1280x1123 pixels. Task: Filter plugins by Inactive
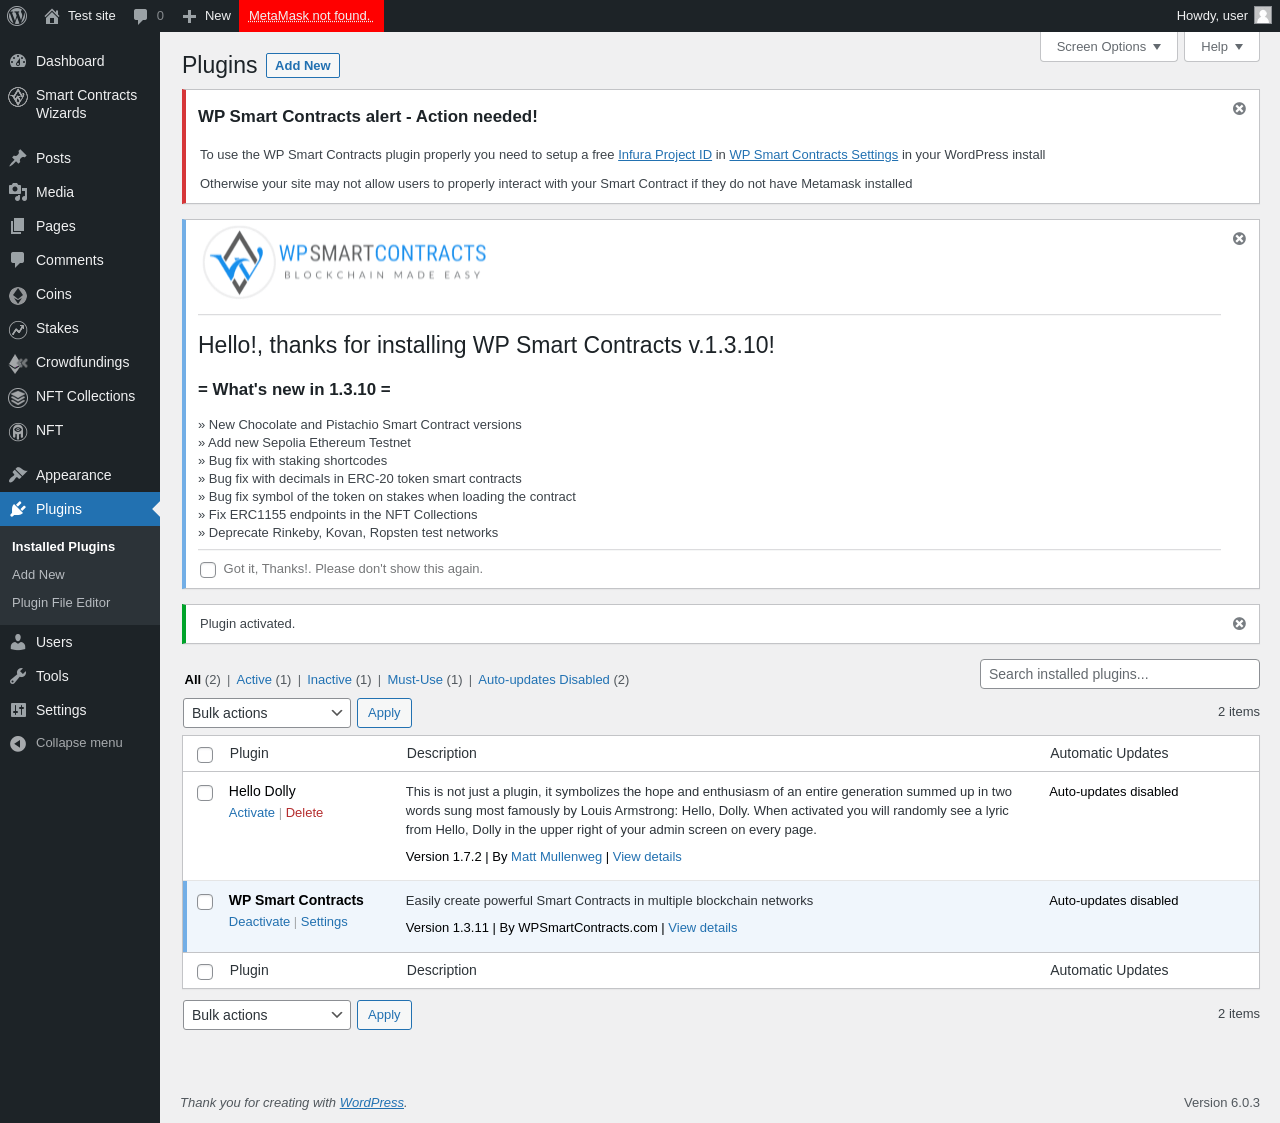tap(329, 680)
